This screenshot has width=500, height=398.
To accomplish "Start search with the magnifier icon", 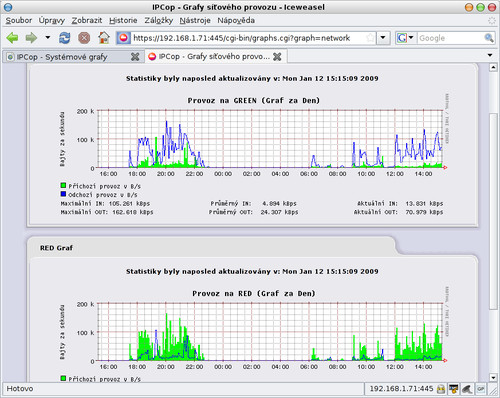I will (489, 38).
